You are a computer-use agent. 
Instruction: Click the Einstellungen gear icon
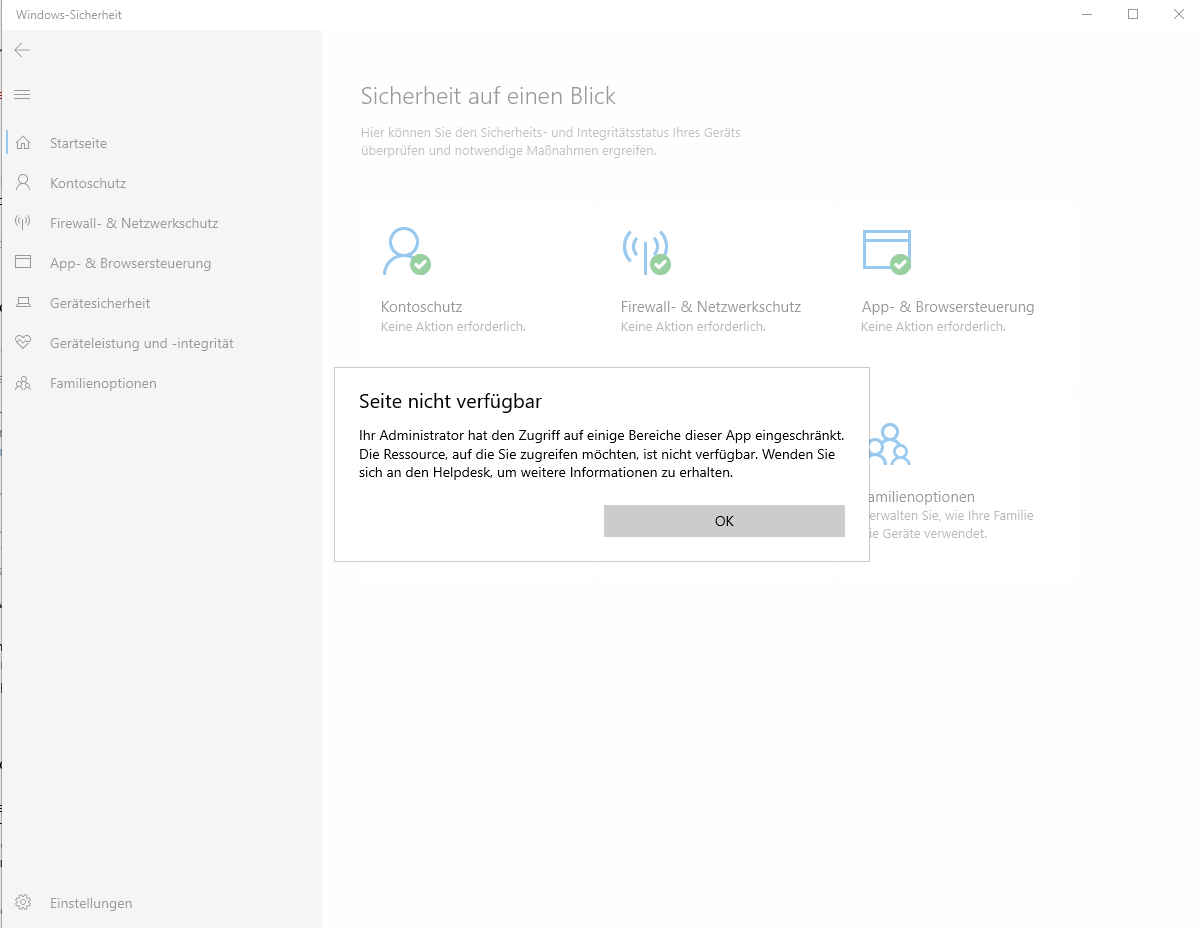click(23, 903)
